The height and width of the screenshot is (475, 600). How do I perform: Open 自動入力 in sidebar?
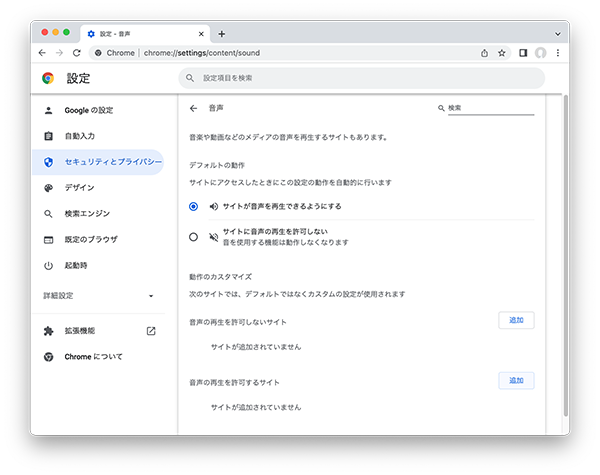coord(98,136)
